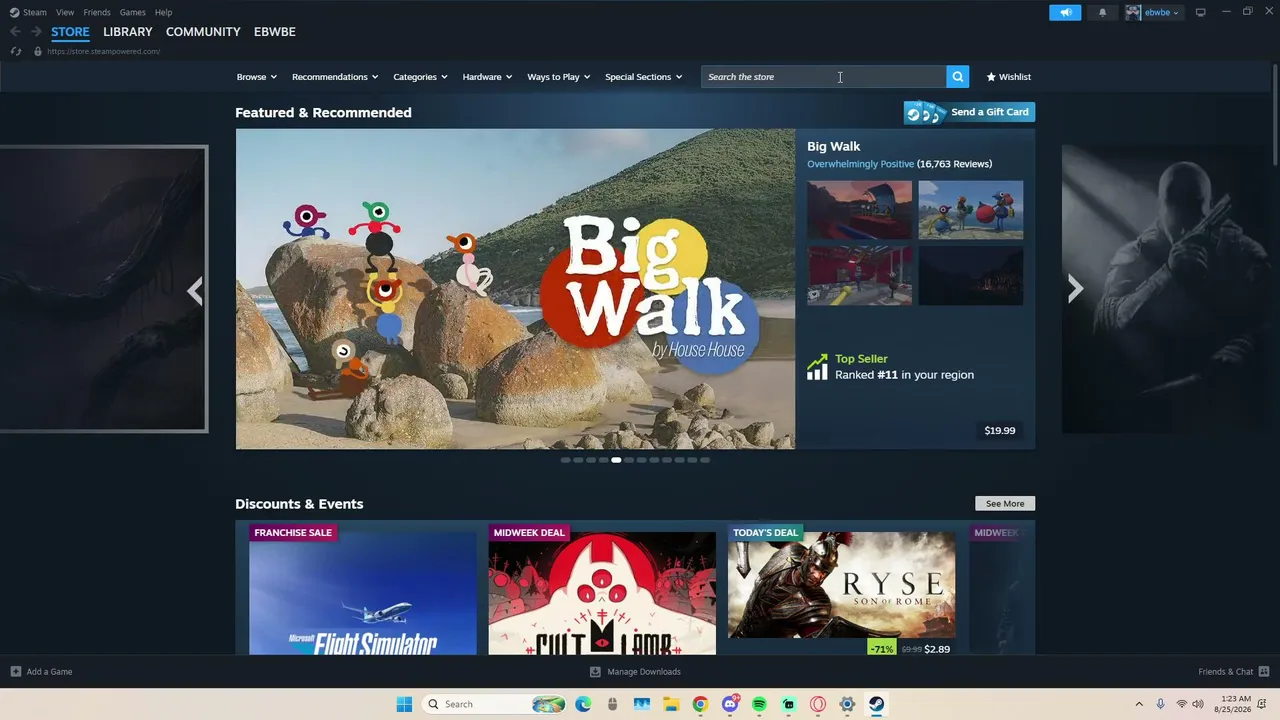
Task: Click the Manage Downloads icon
Action: pyautogui.click(x=595, y=672)
